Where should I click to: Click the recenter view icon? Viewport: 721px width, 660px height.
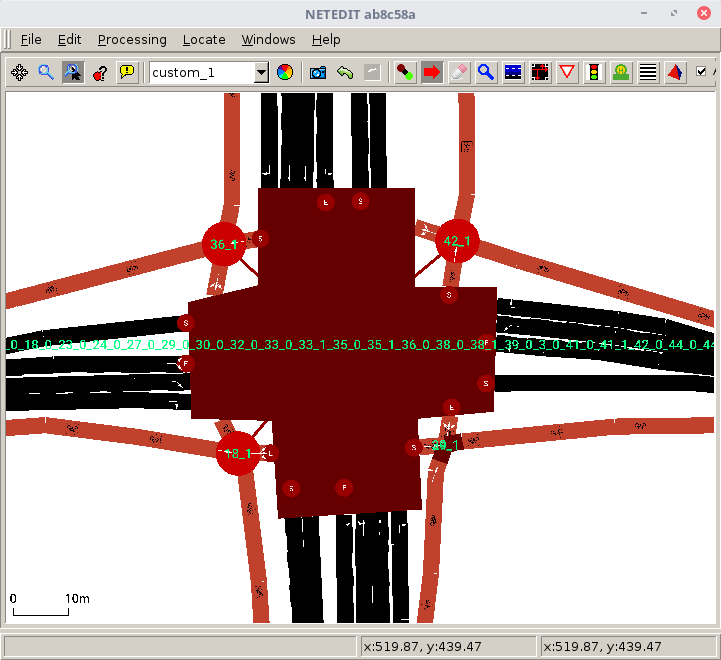click(19, 72)
